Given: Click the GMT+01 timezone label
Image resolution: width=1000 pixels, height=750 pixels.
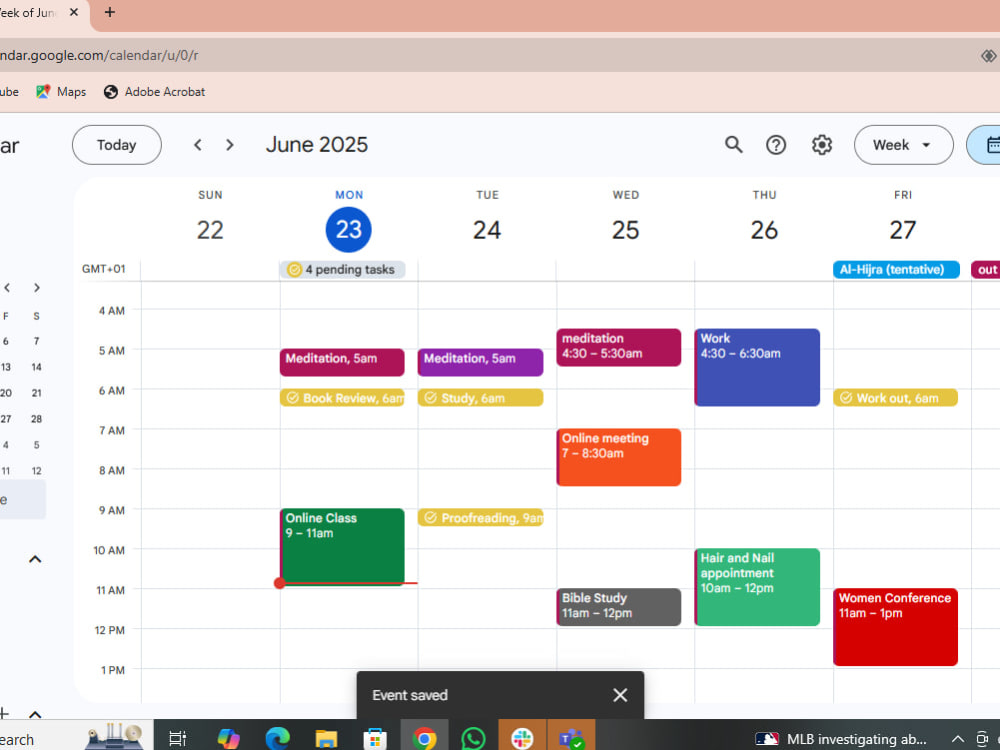Looking at the screenshot, I should pyautogui.click(x=103, y=269).
